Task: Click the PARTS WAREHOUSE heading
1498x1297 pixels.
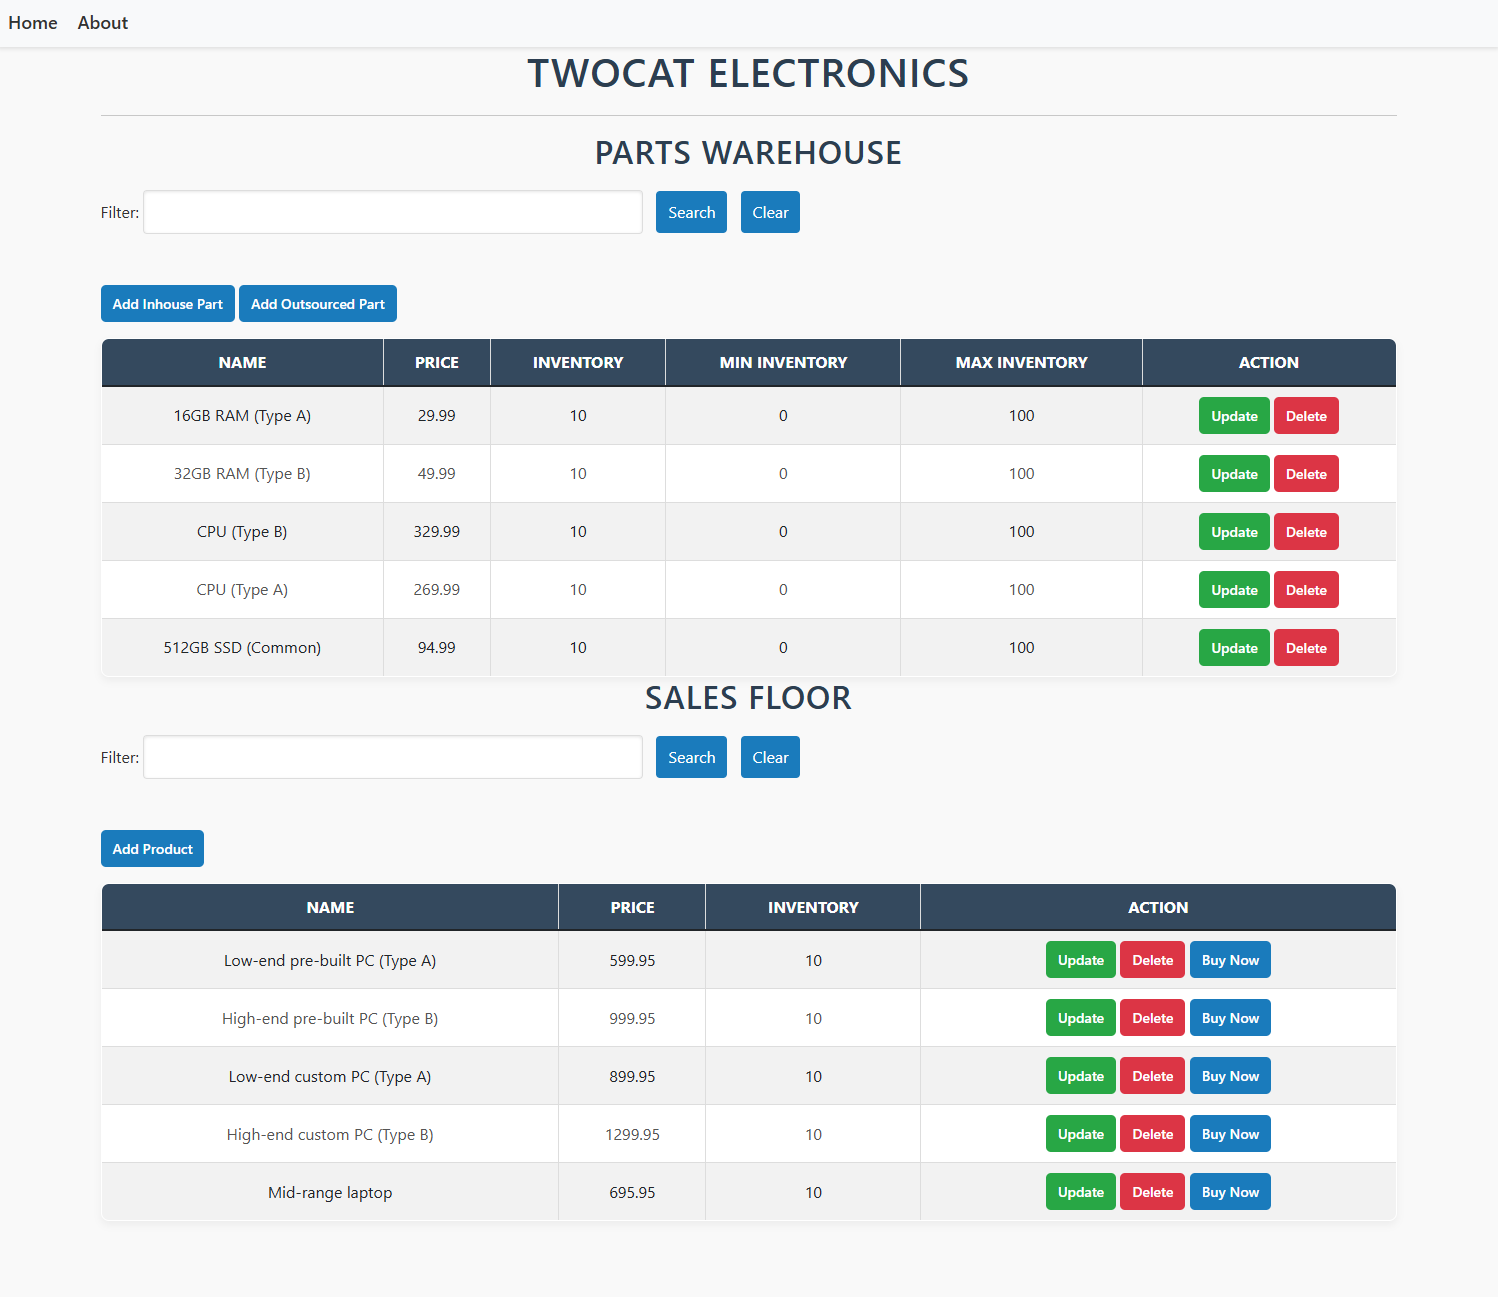Action: [748, 153]
